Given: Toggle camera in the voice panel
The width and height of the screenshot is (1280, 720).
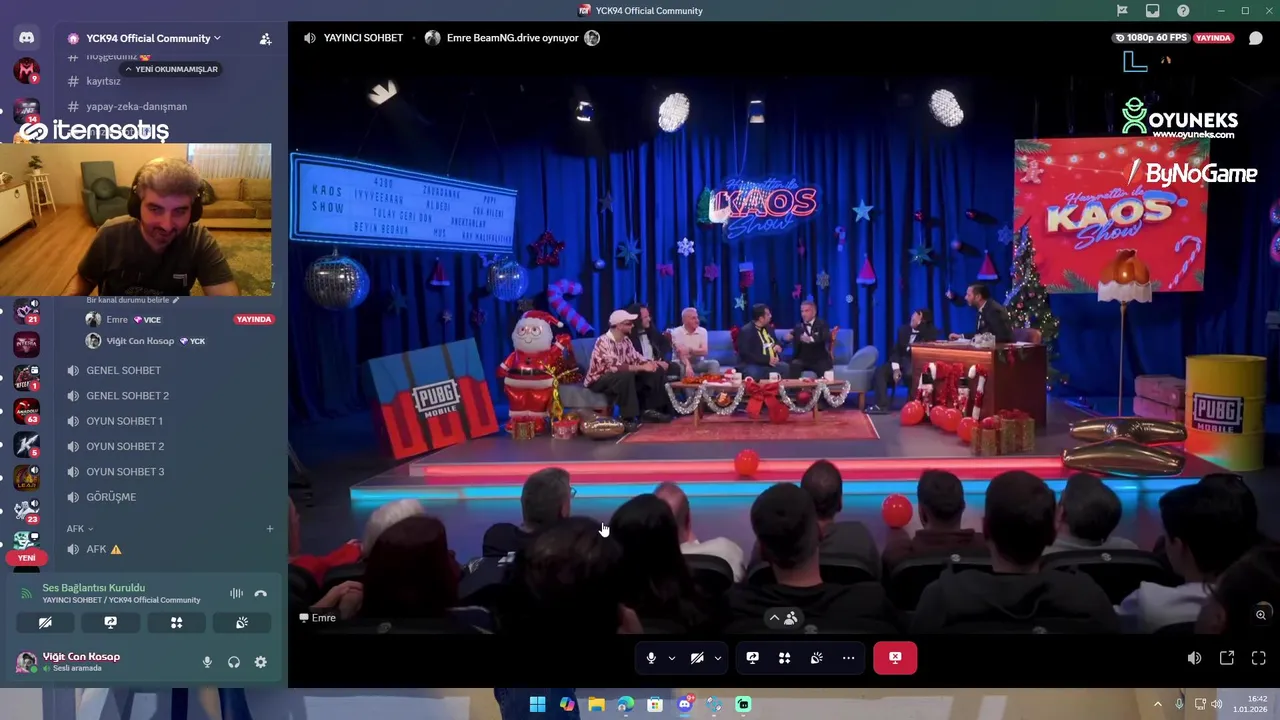Looking at the screenshot, I should [x=45, y=622].
